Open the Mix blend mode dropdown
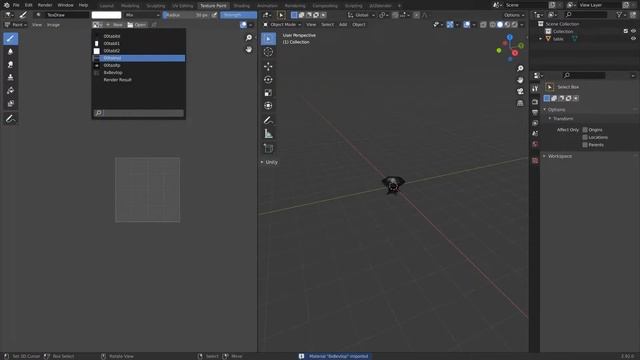The width and height of the screenshot is (640, 360). [x=142, y=15]
